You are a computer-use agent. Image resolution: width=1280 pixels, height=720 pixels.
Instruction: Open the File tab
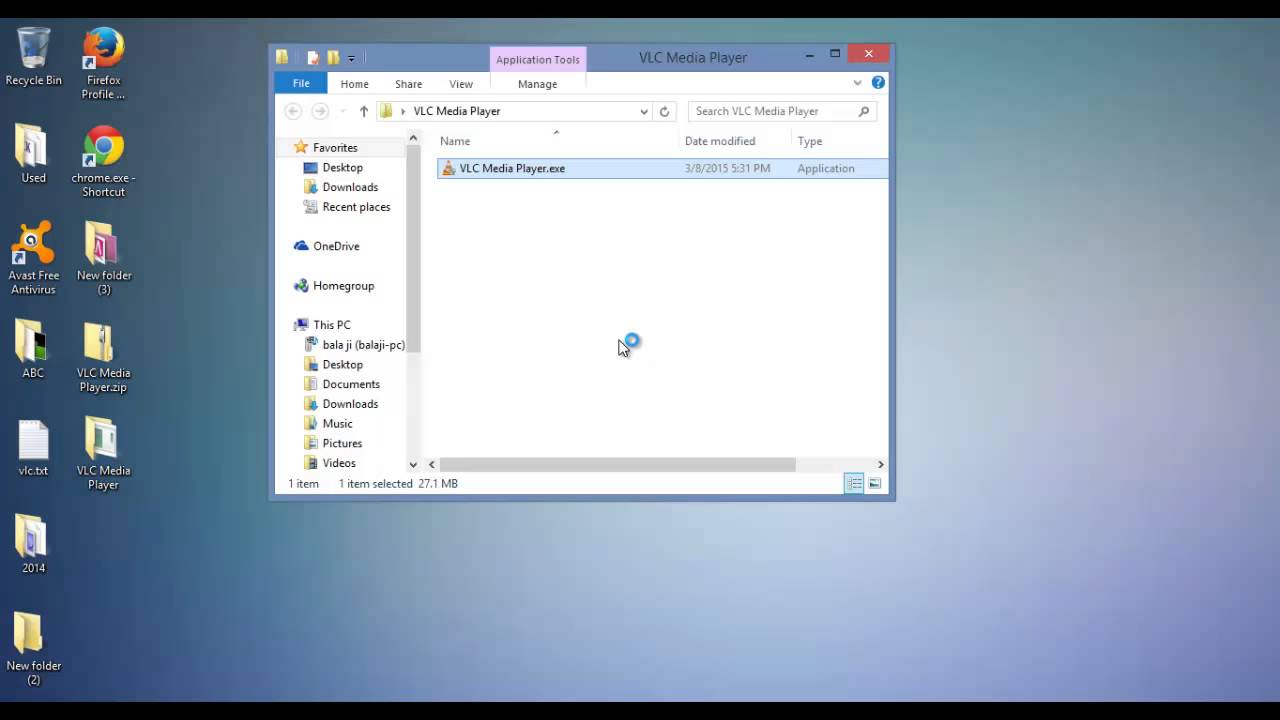[x=301, y=83]
